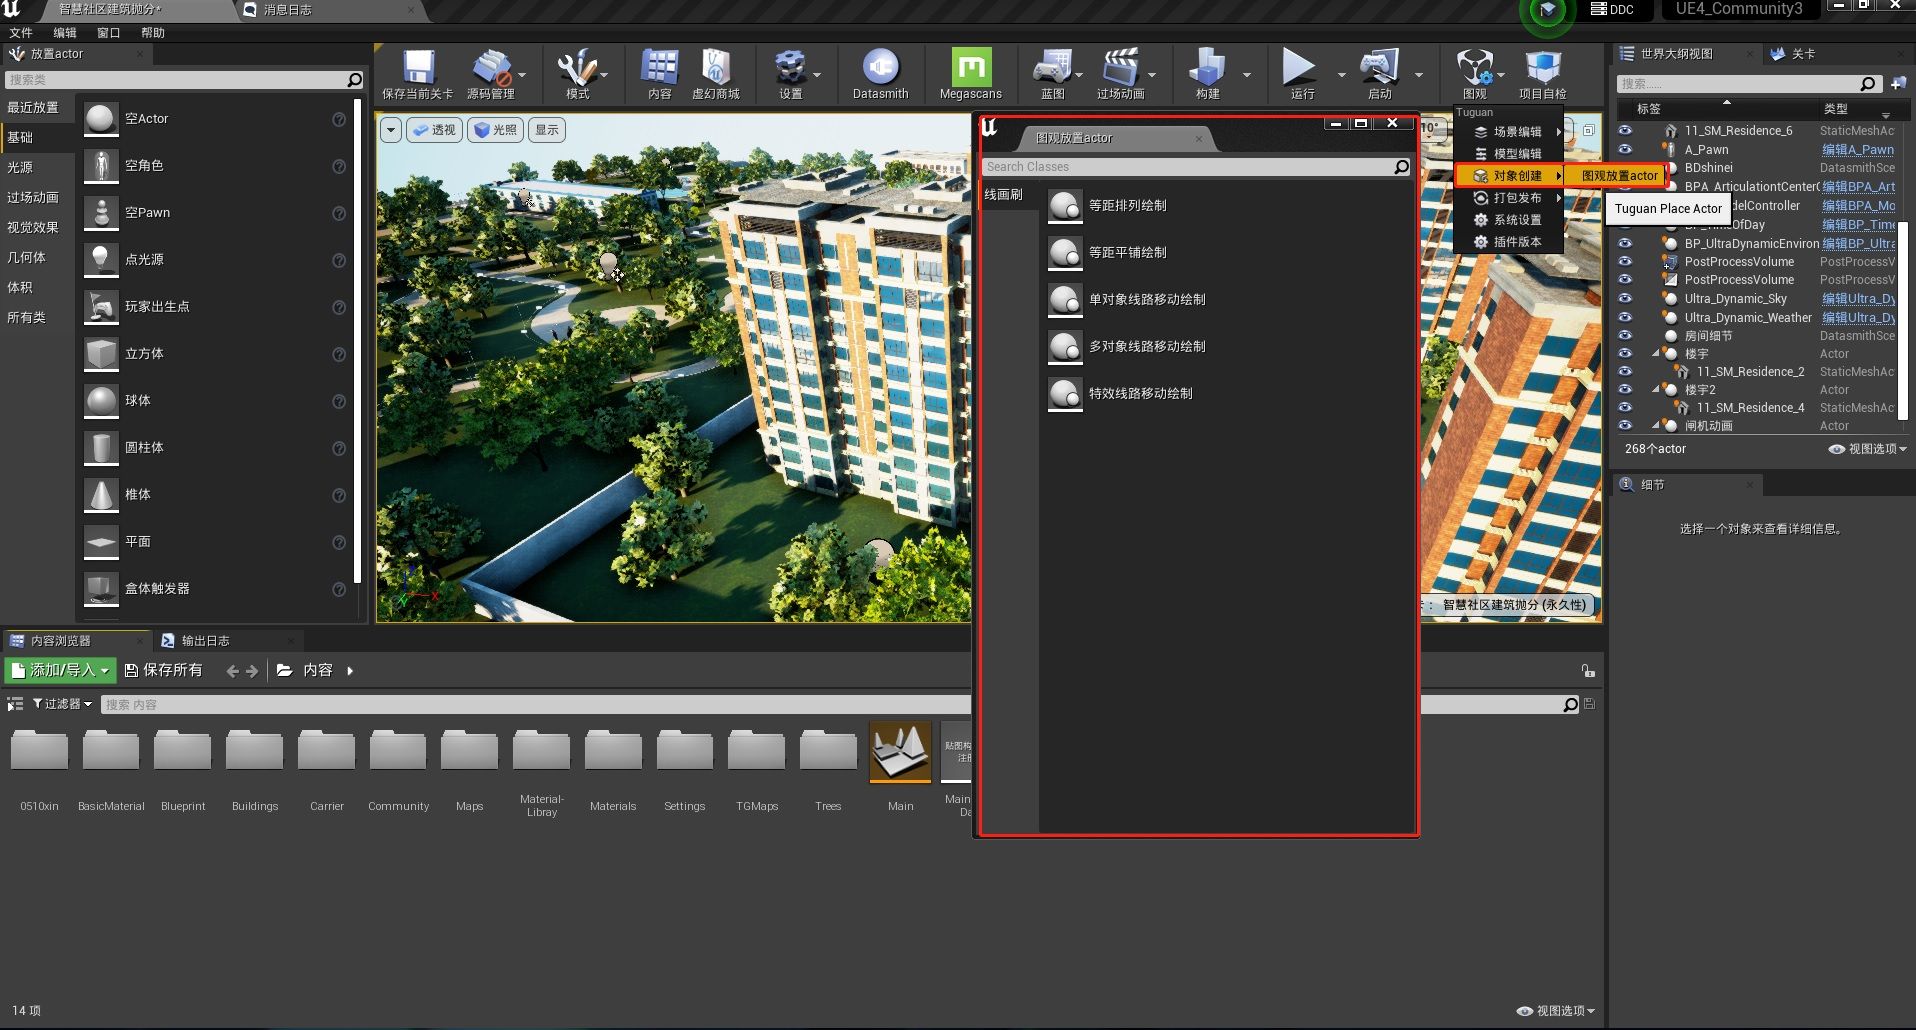Click the Show (显示) viewport button

[x=547, y=130]
